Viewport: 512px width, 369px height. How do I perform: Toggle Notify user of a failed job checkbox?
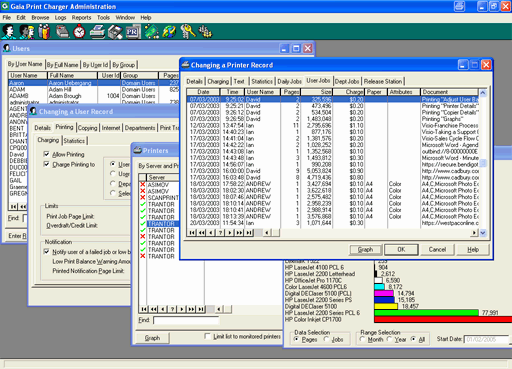[47, 252]
